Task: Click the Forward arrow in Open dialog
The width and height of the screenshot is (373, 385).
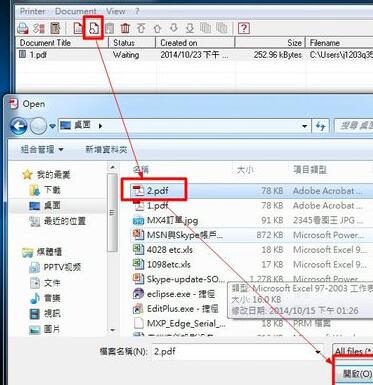Action: [38, 126]
